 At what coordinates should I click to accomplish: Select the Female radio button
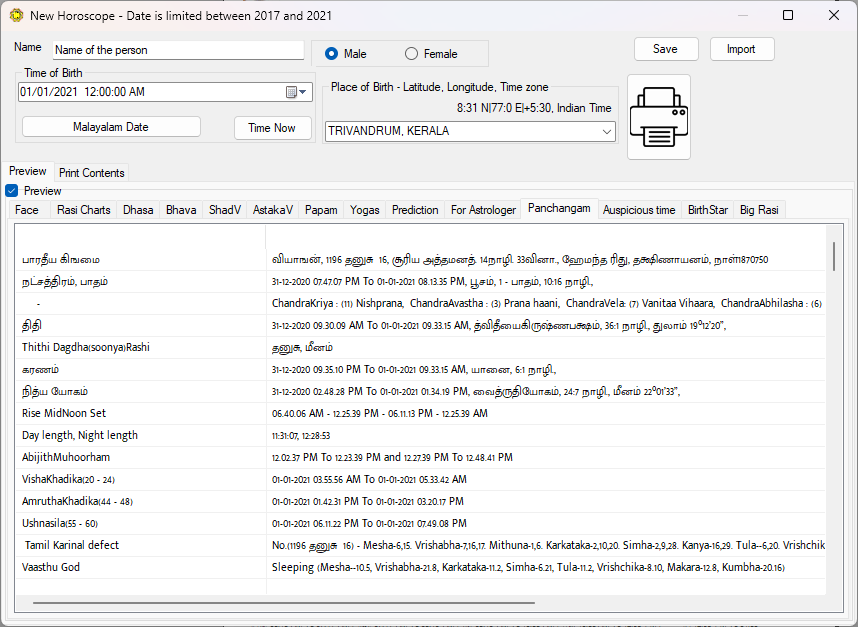click(x=411, y=54)
